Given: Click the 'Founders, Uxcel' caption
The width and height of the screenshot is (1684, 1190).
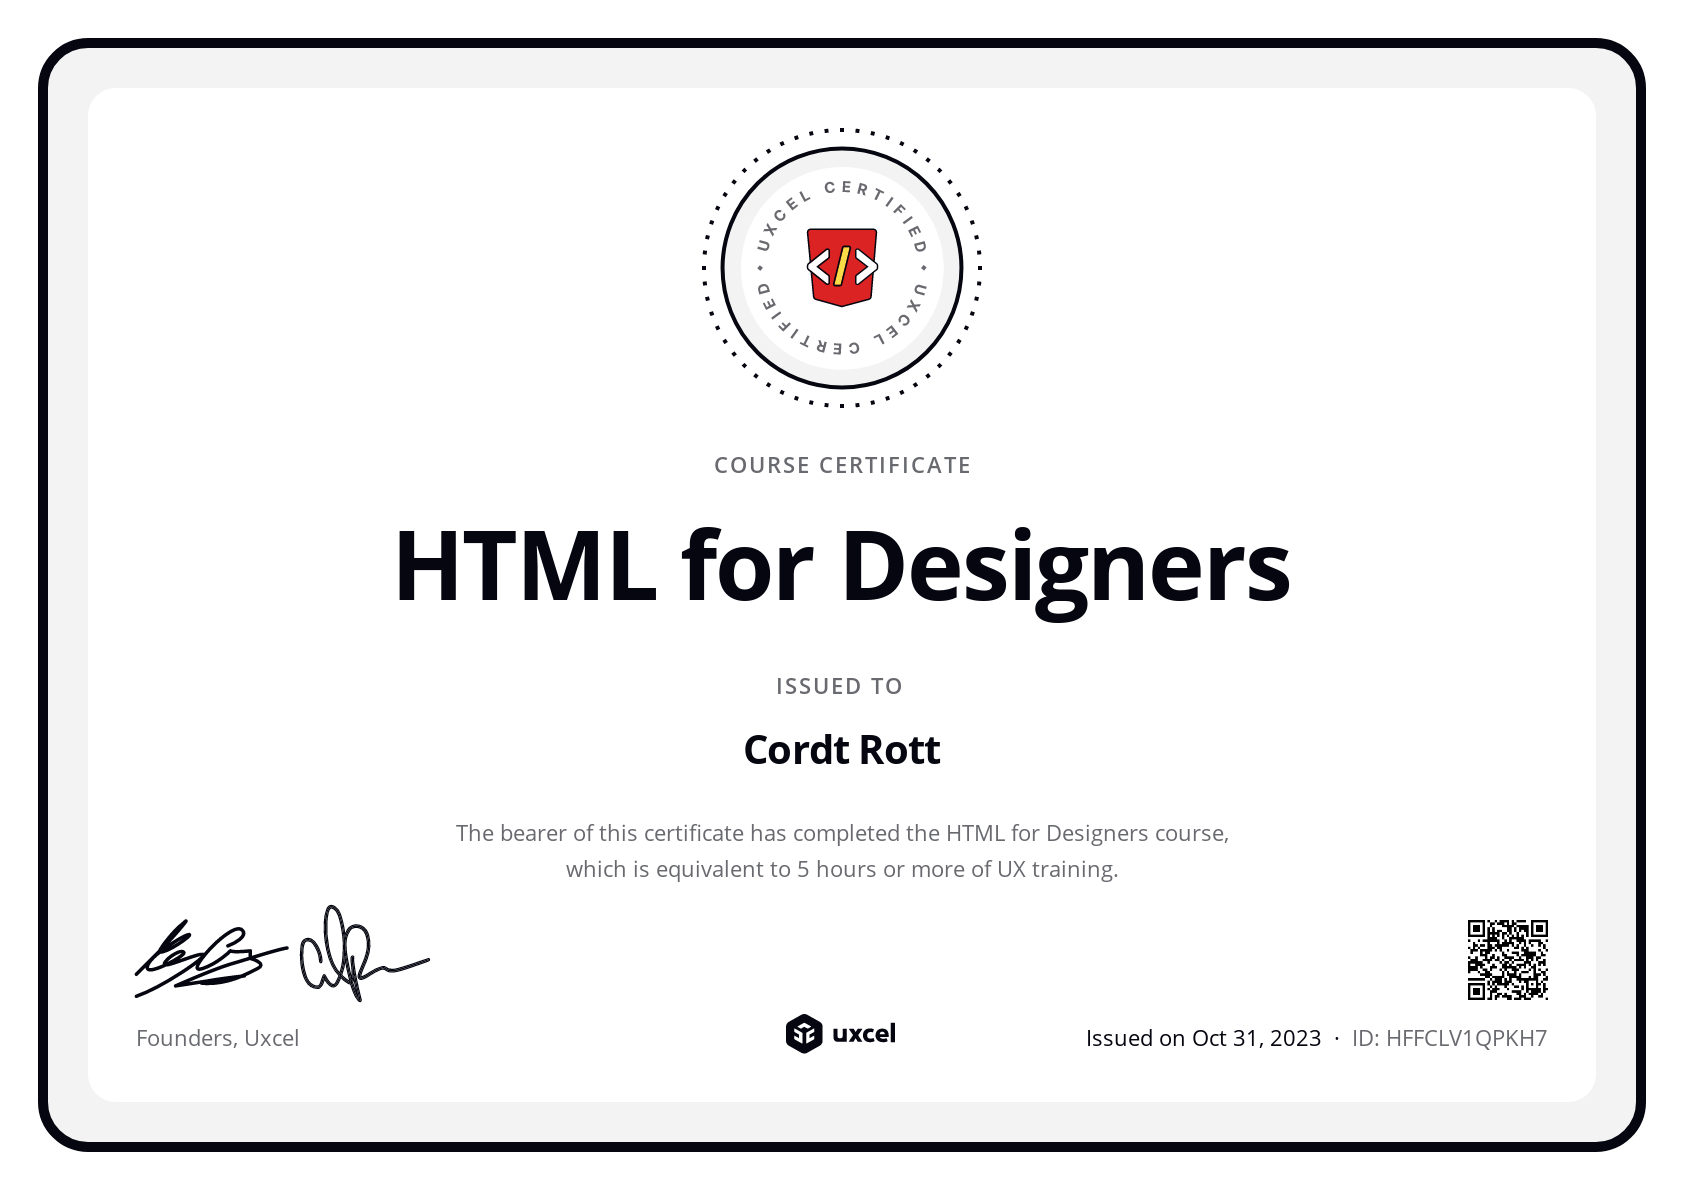Looking at the screenshot, I should click(x=217, y=1038).
